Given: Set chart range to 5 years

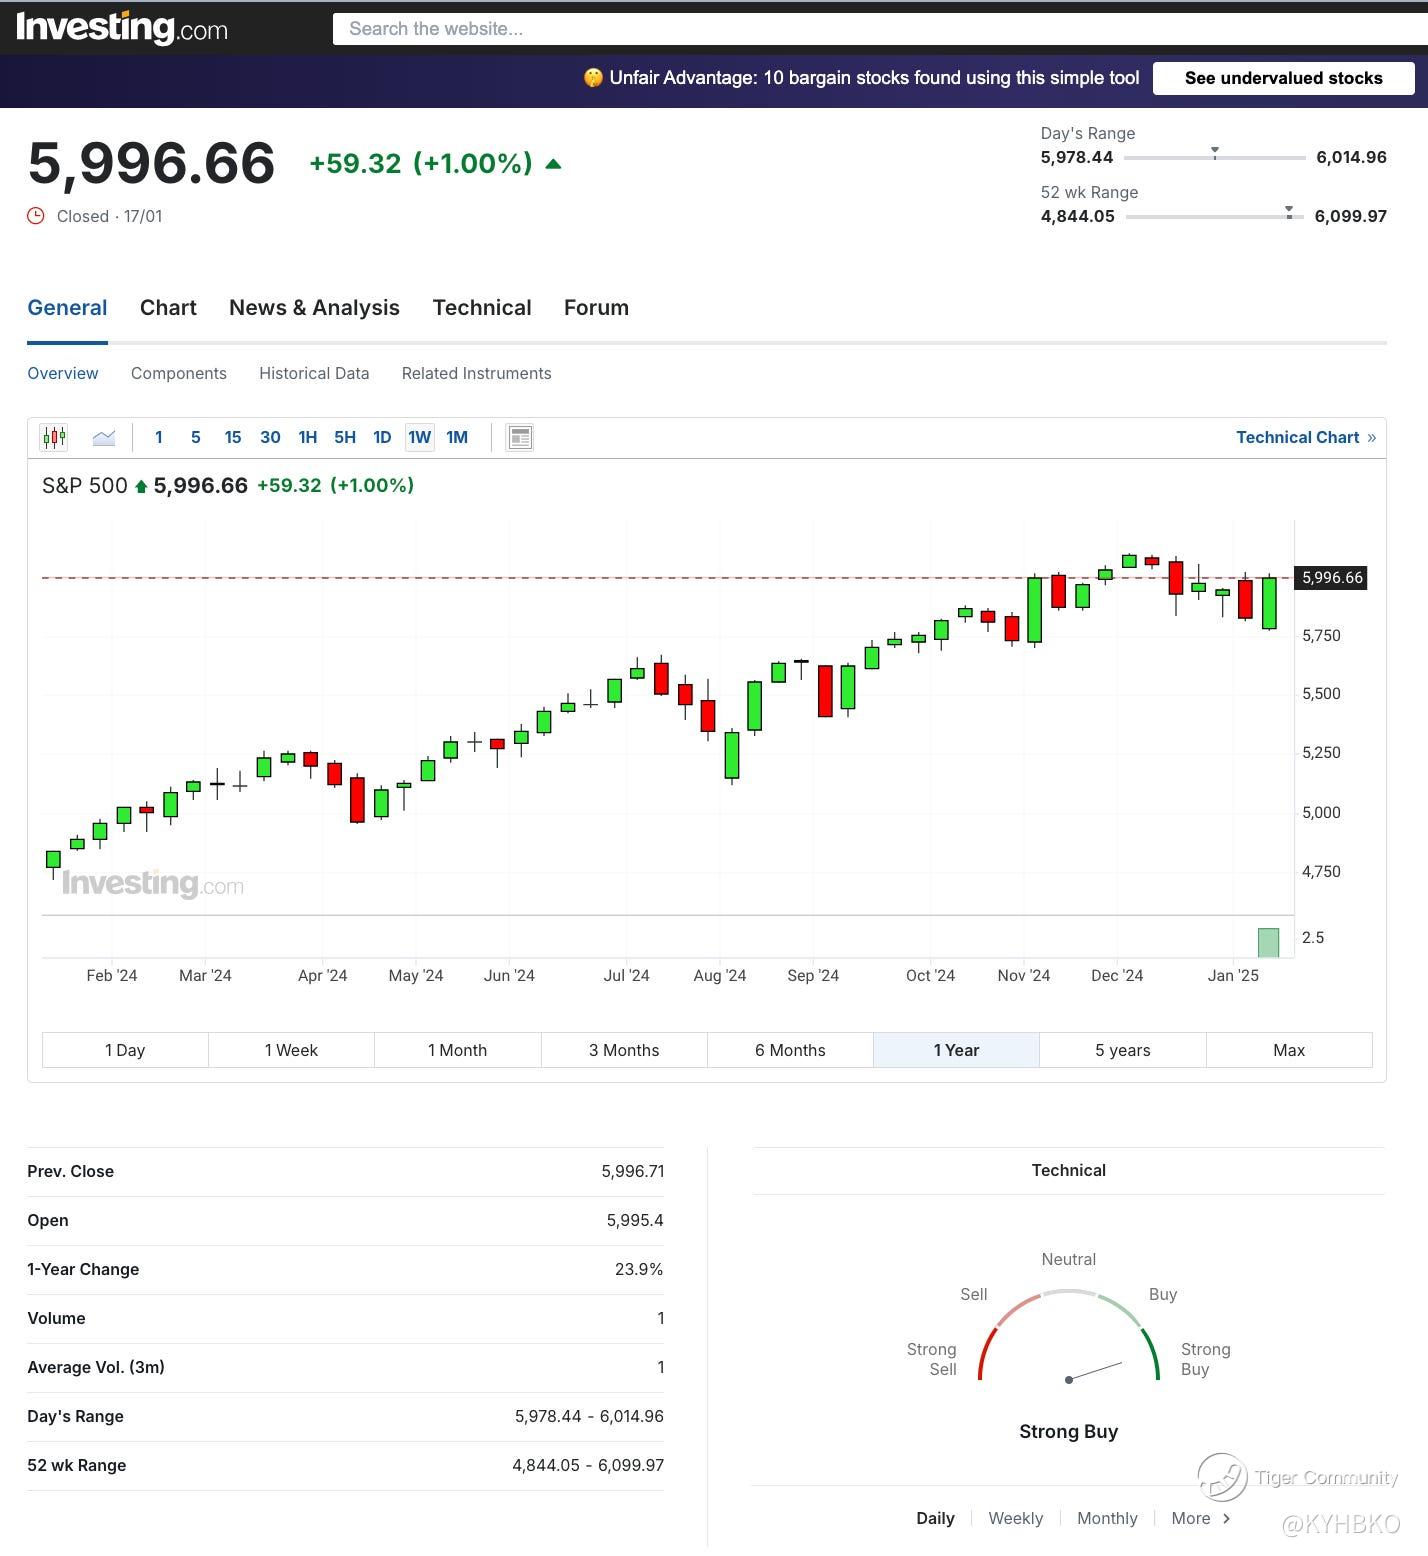Looking at the screenshot, I should [x=1123, y=1050].
